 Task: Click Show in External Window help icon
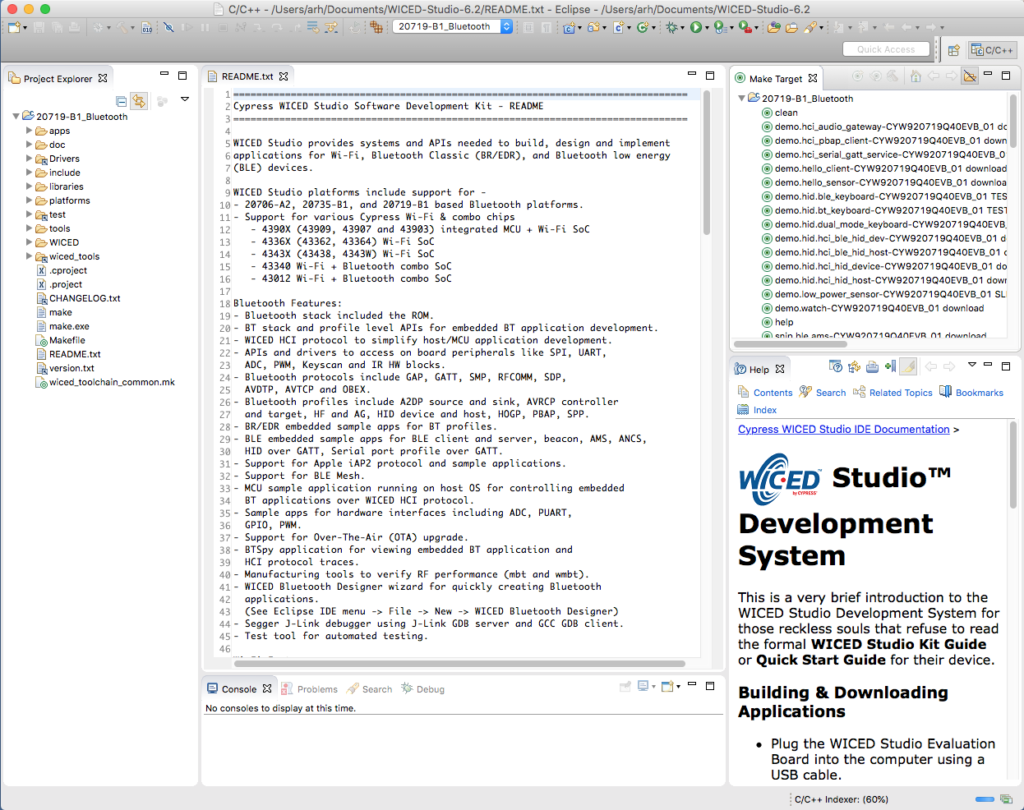[835, 366]
